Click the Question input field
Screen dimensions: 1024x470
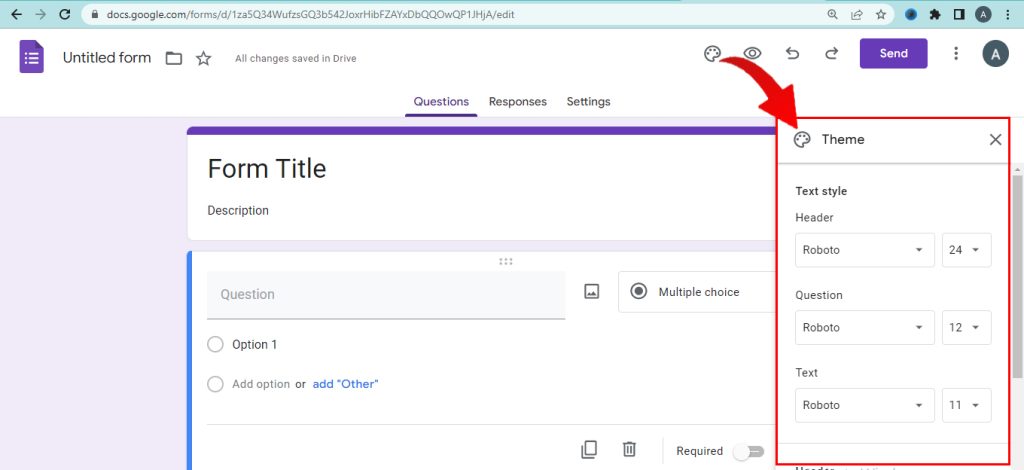(x=385, y=295)
